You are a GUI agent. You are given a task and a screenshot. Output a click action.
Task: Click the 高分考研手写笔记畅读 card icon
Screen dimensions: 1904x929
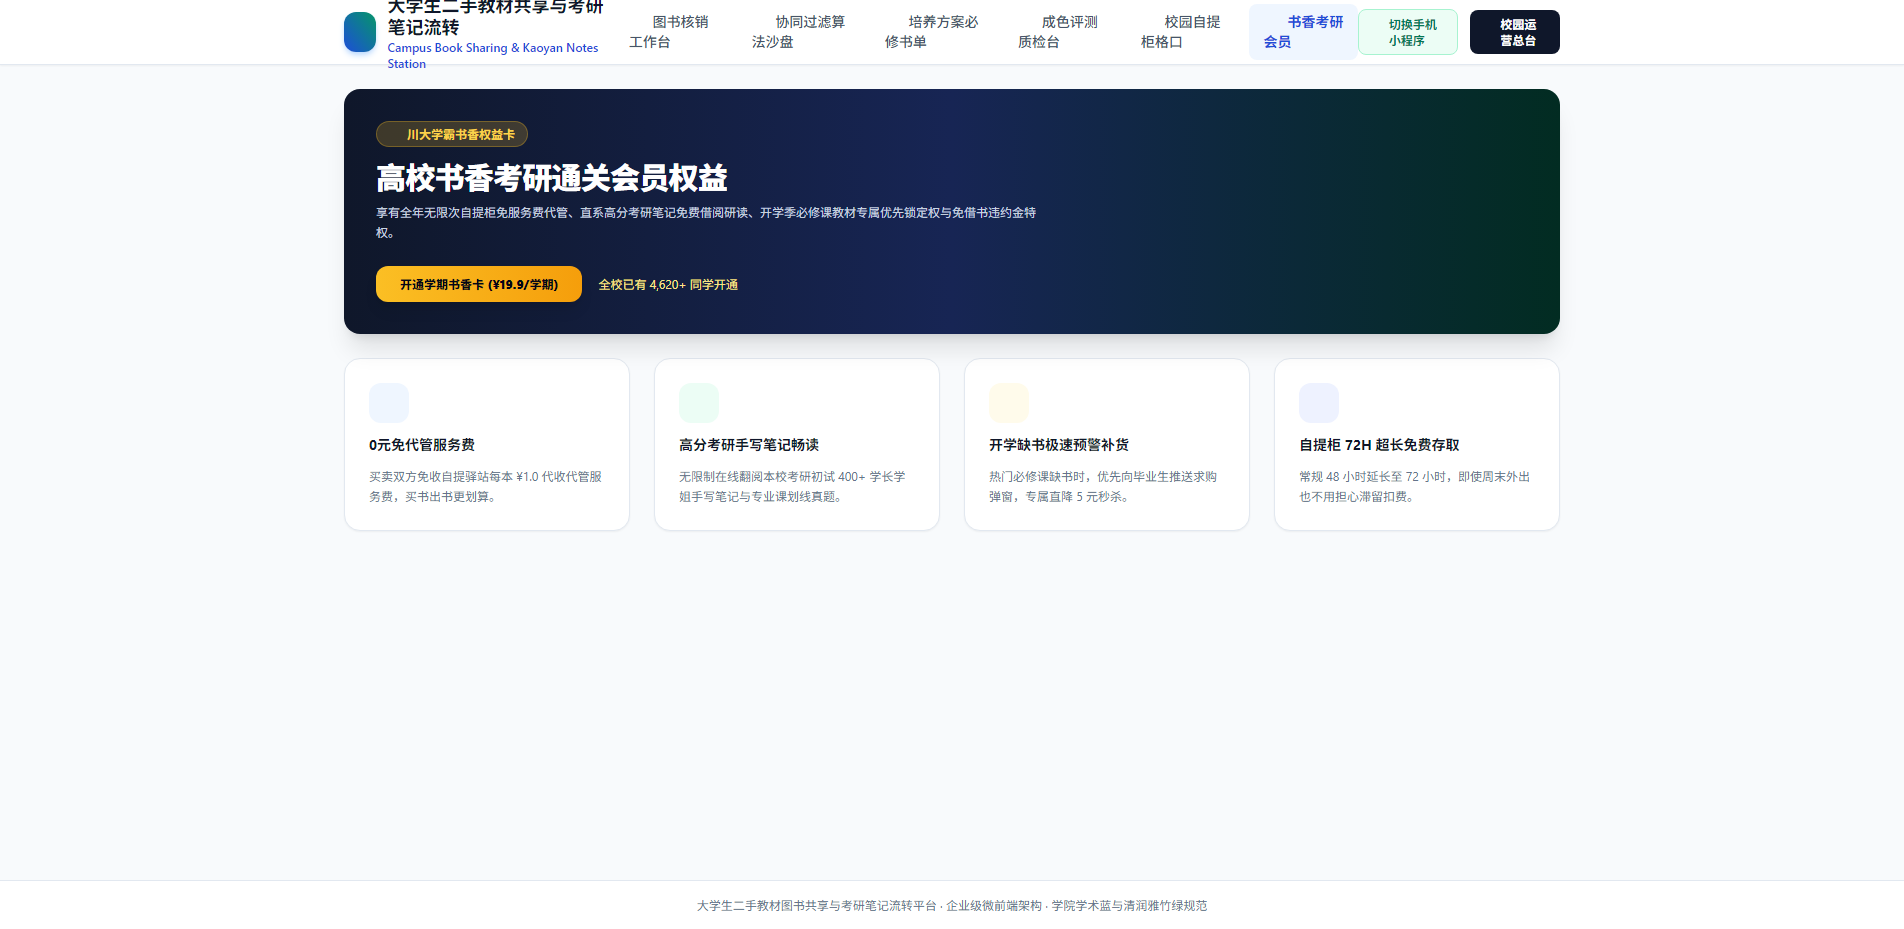point(699,403)
